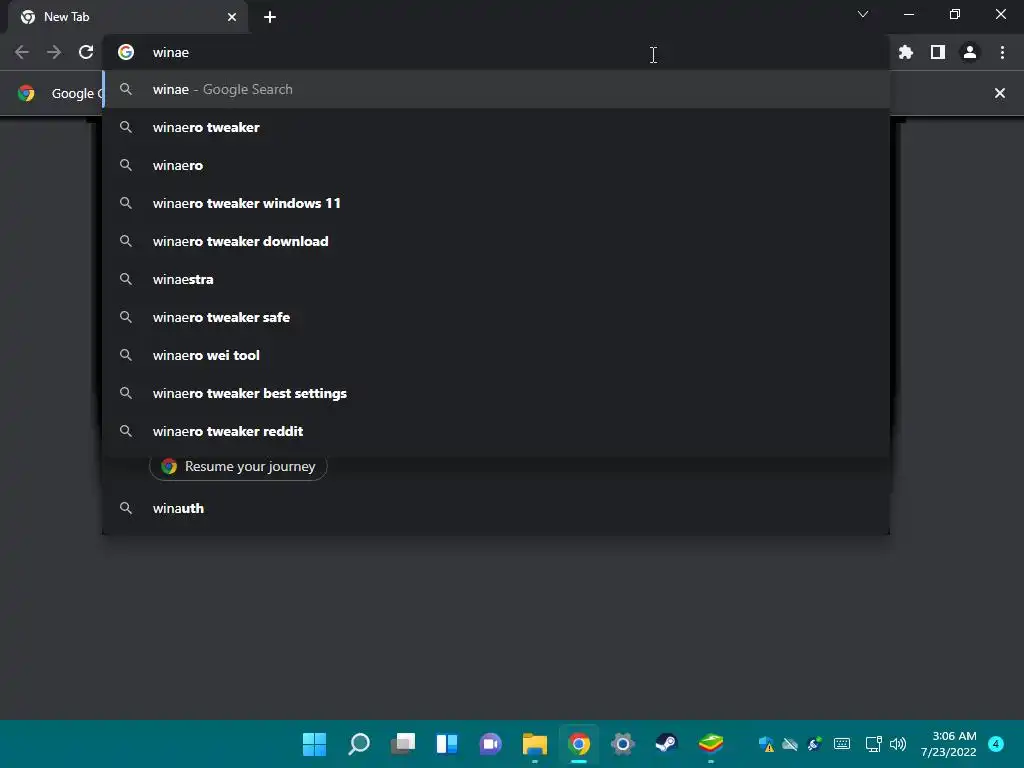Viewport: 1024px width, 768px height.
Task: Select 'winaero tweaker download' suggestion
Action: 496,241
